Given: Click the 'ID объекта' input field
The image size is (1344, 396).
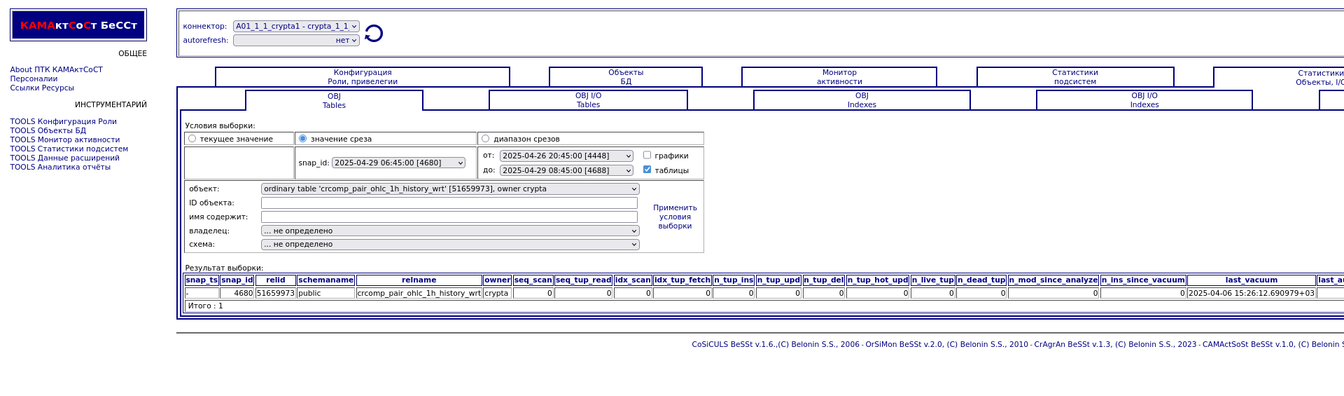Looking at the screenshot, I should (x=449, y=203).
